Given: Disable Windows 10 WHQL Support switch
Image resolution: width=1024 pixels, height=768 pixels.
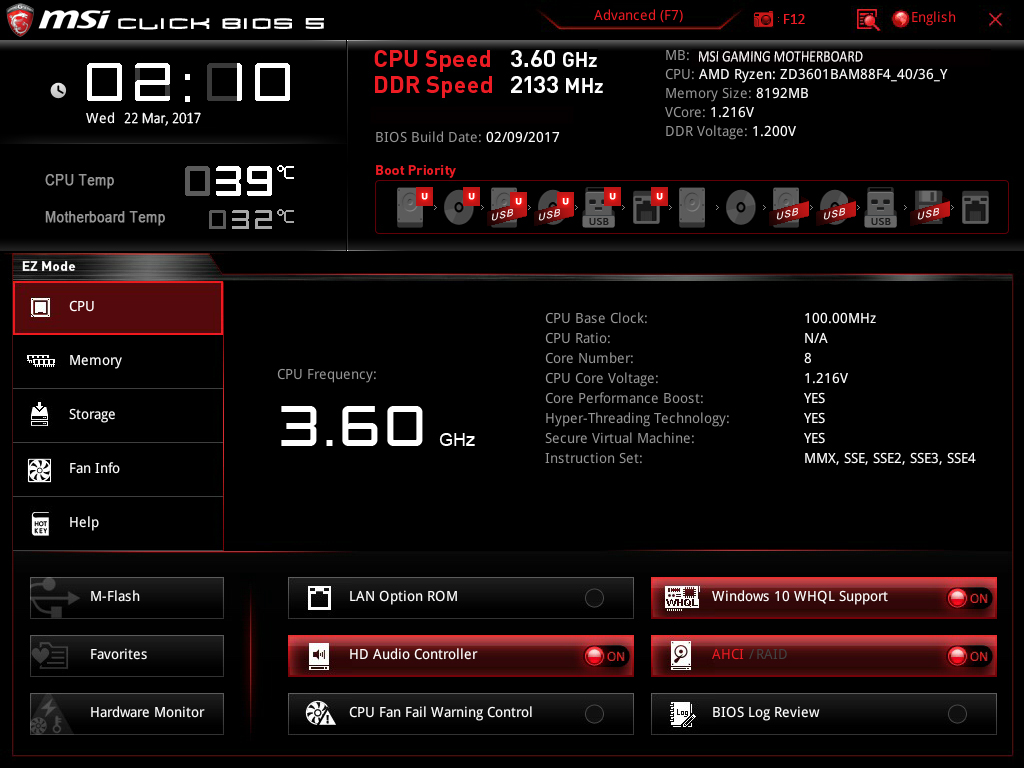Looking at the screenshot, I should point(969,598).
